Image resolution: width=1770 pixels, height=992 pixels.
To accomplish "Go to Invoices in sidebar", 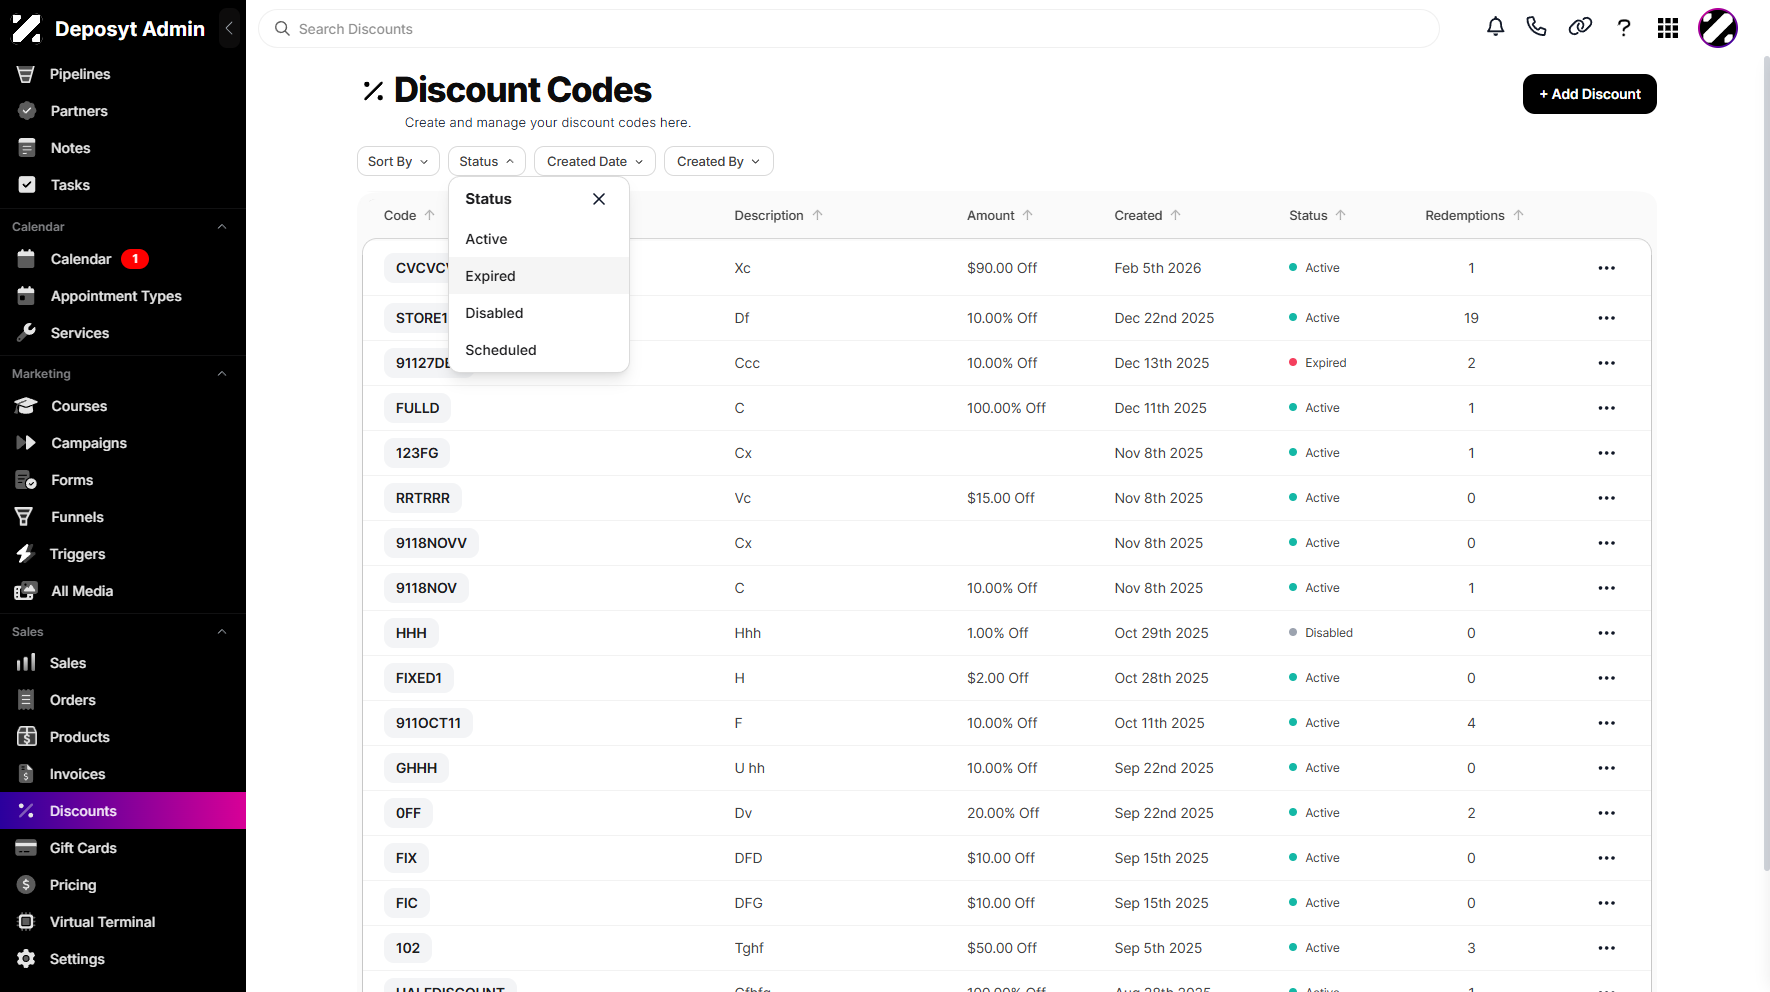I will click(x=123, y=774).
